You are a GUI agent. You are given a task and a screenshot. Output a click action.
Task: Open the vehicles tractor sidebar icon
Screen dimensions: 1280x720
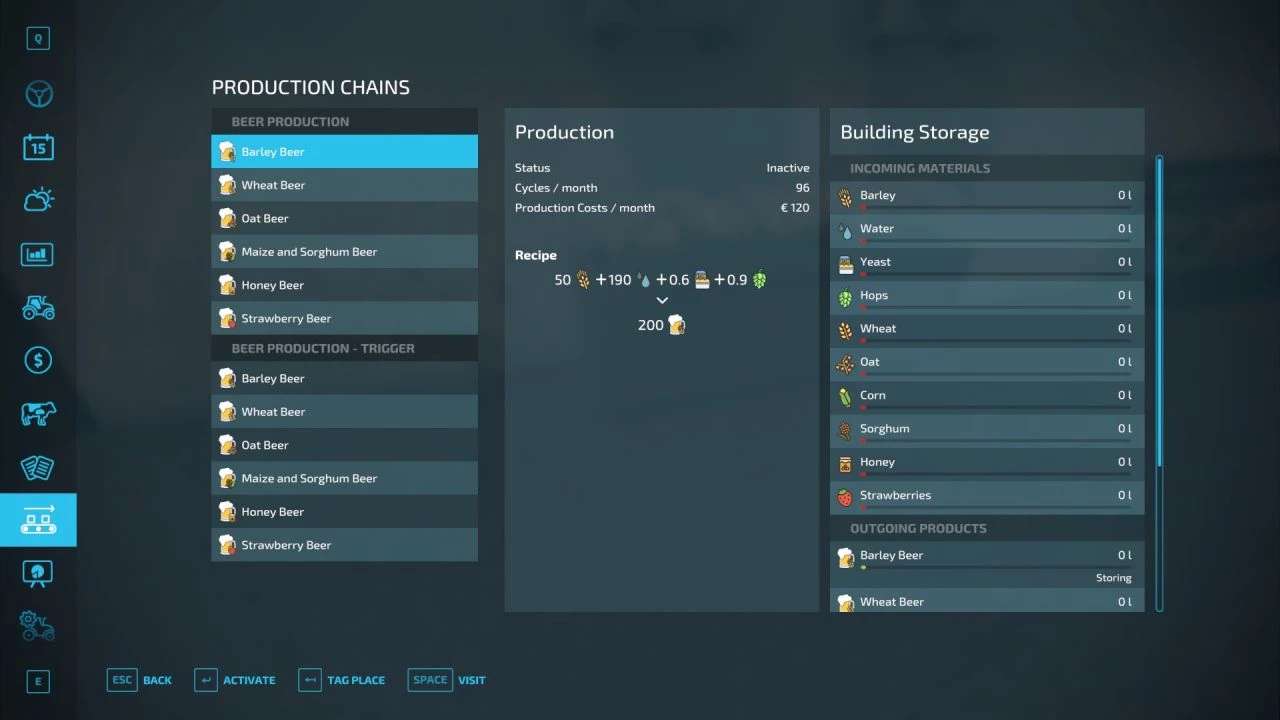(38, 307)
